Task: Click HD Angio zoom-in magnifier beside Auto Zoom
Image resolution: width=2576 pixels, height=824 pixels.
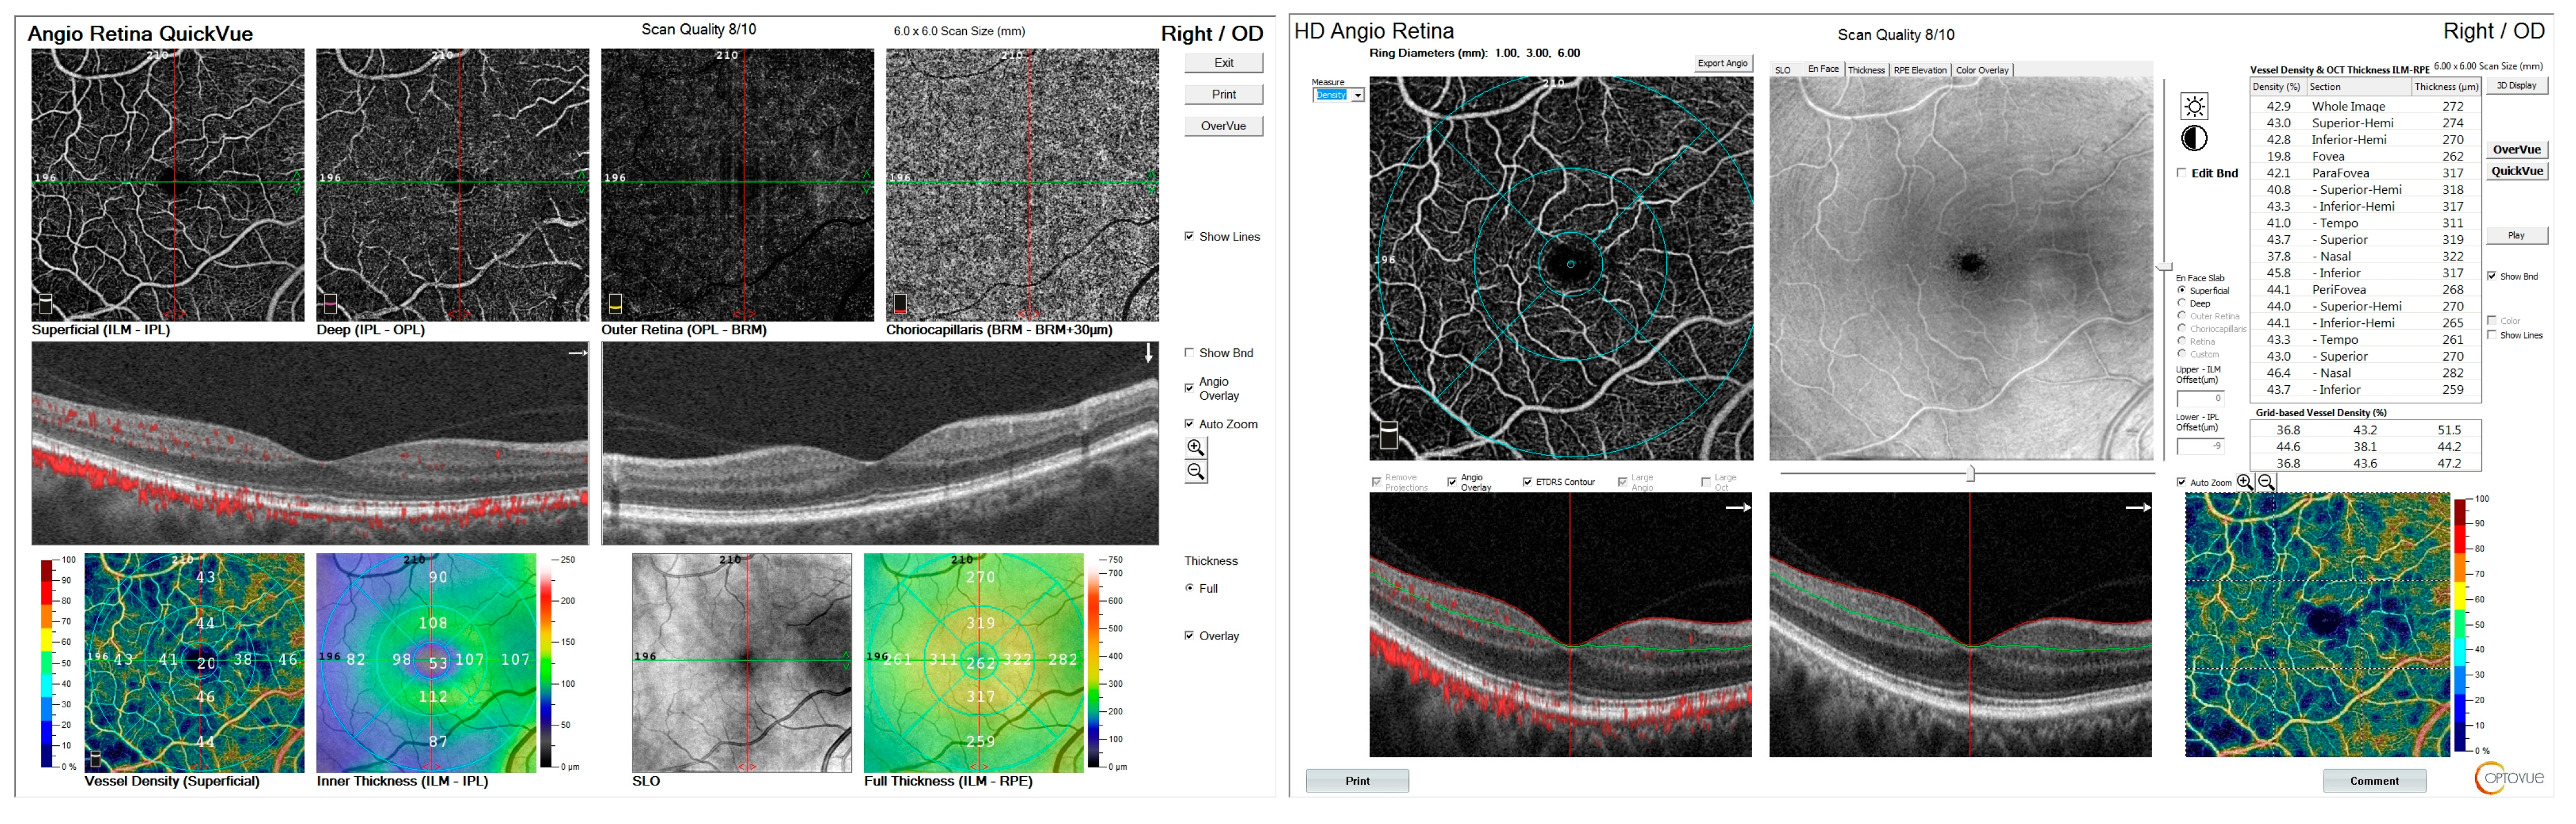Action: point(2245,482)
